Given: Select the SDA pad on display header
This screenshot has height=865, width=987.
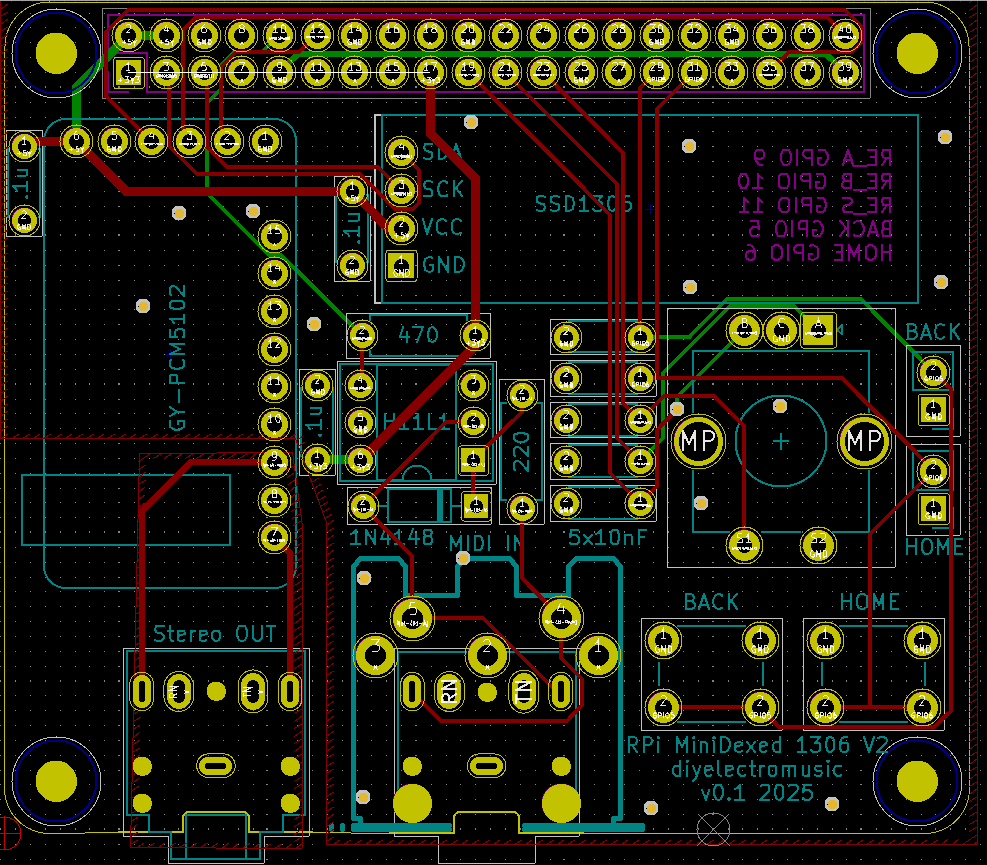Looking at the screenshot, I should tap(401, 152).
